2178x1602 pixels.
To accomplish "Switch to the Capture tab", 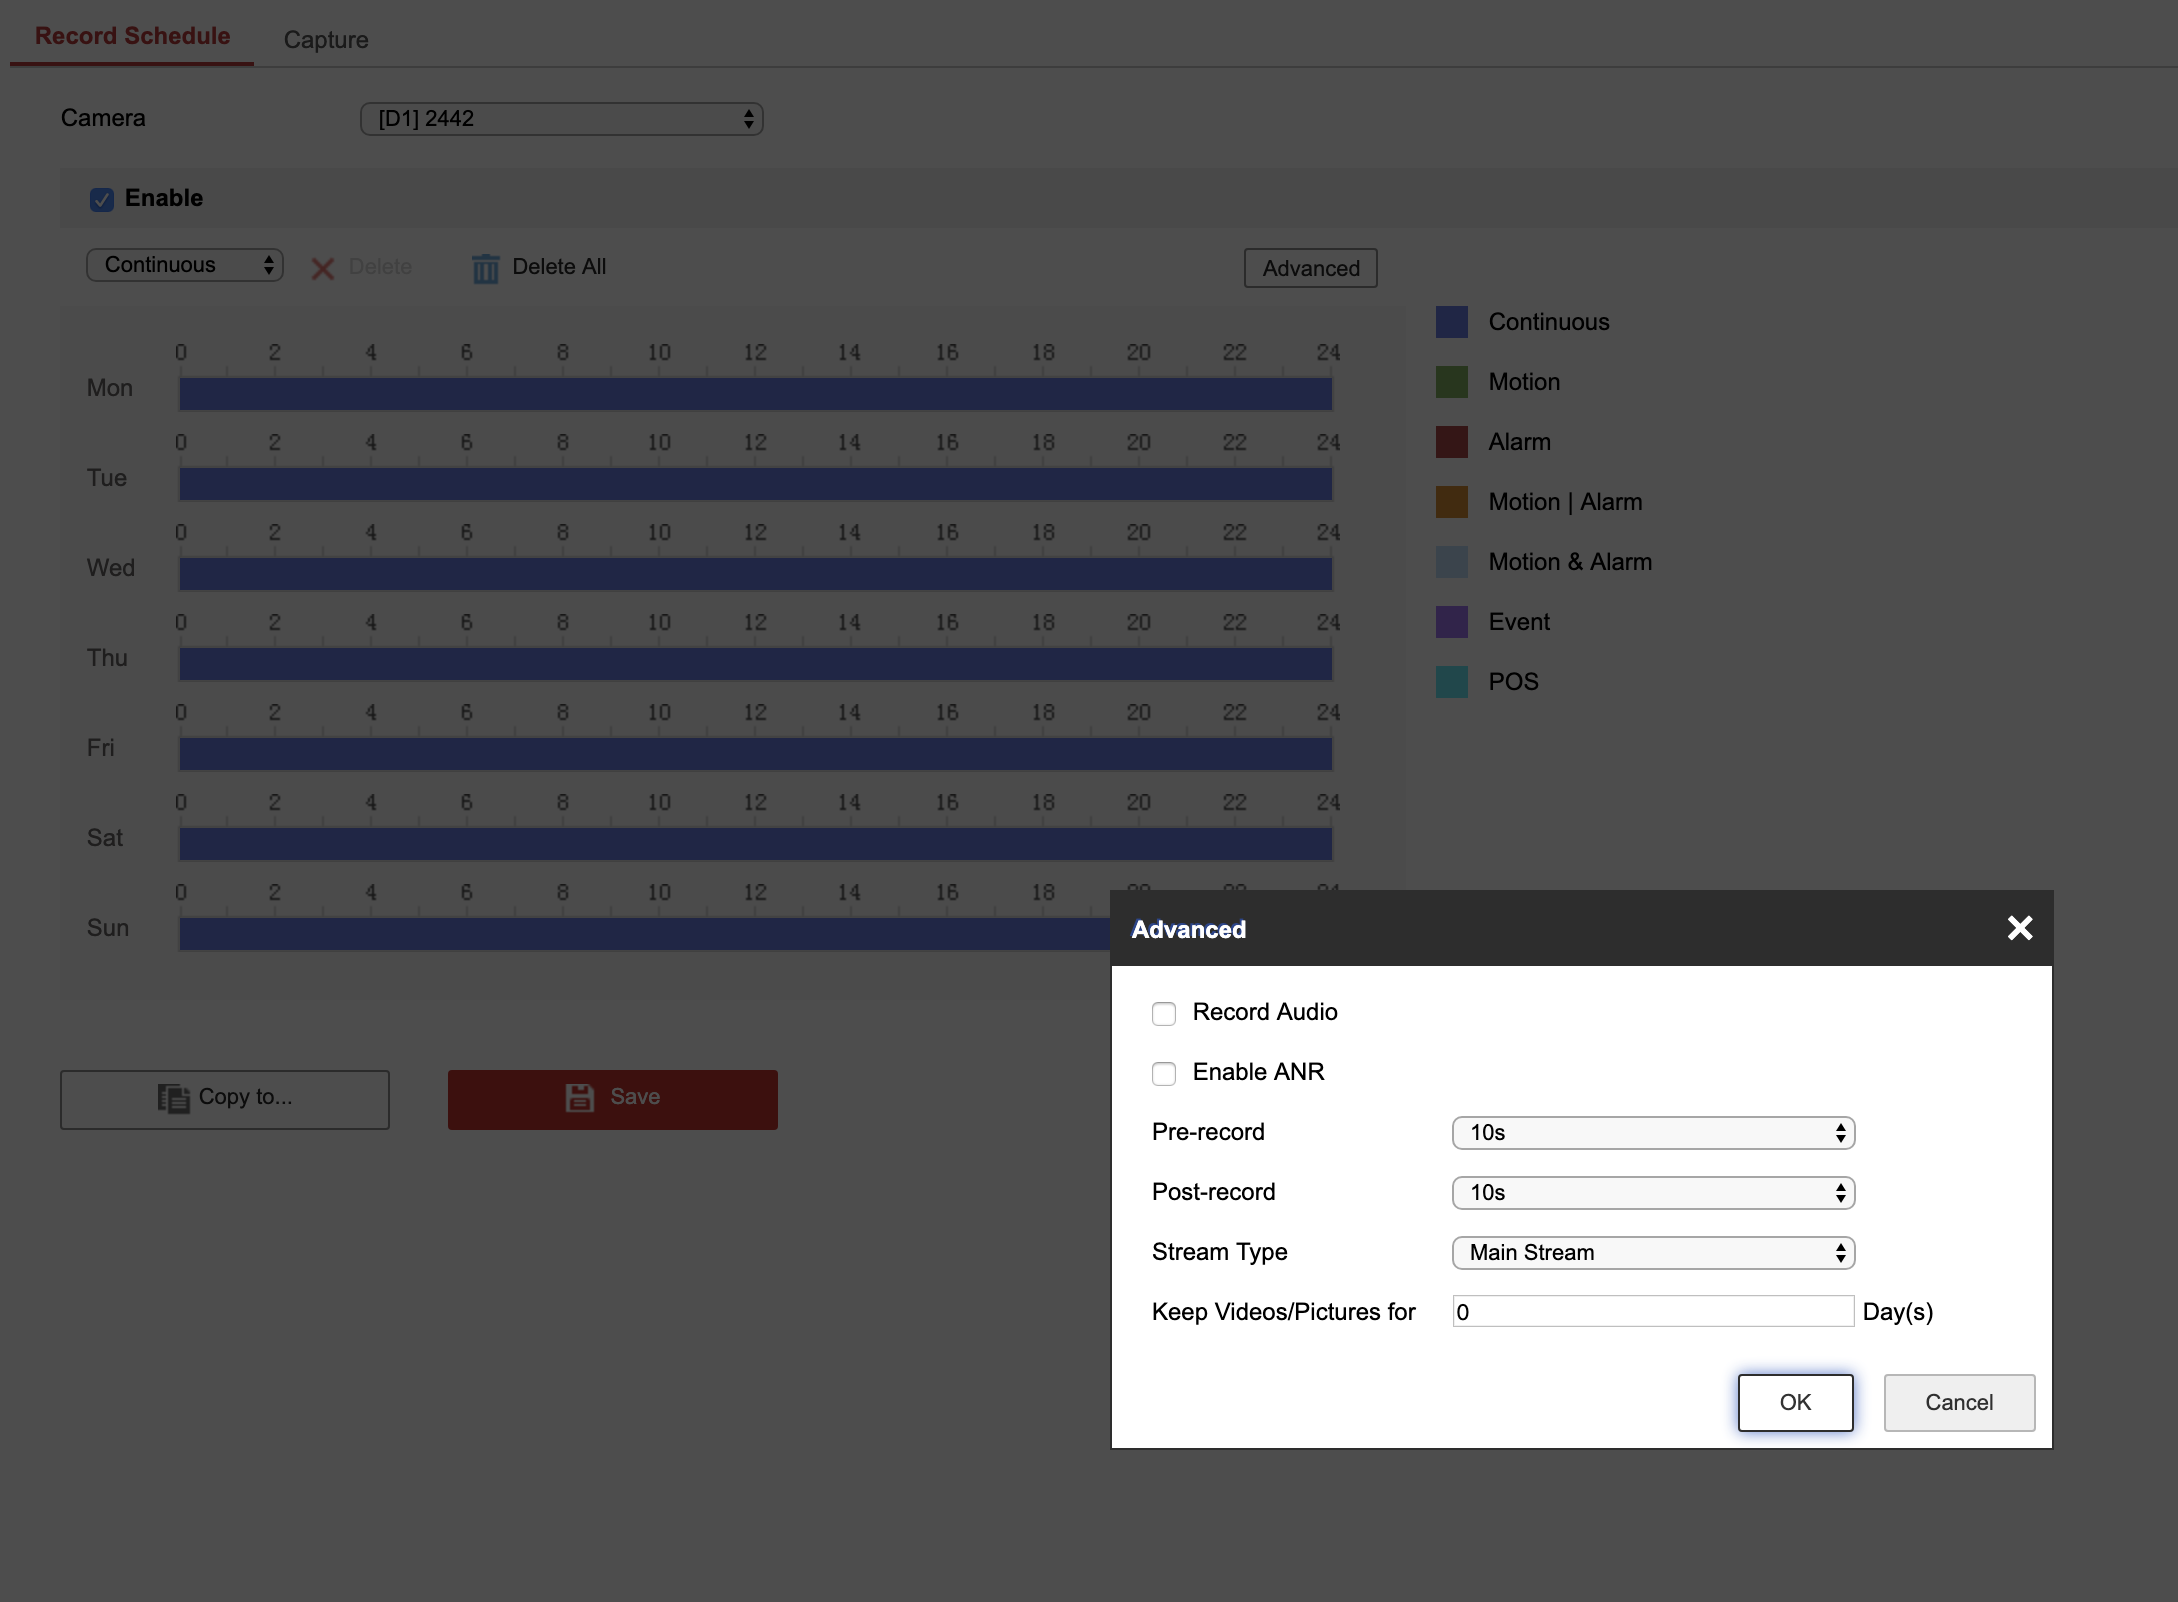I will 326,40.
